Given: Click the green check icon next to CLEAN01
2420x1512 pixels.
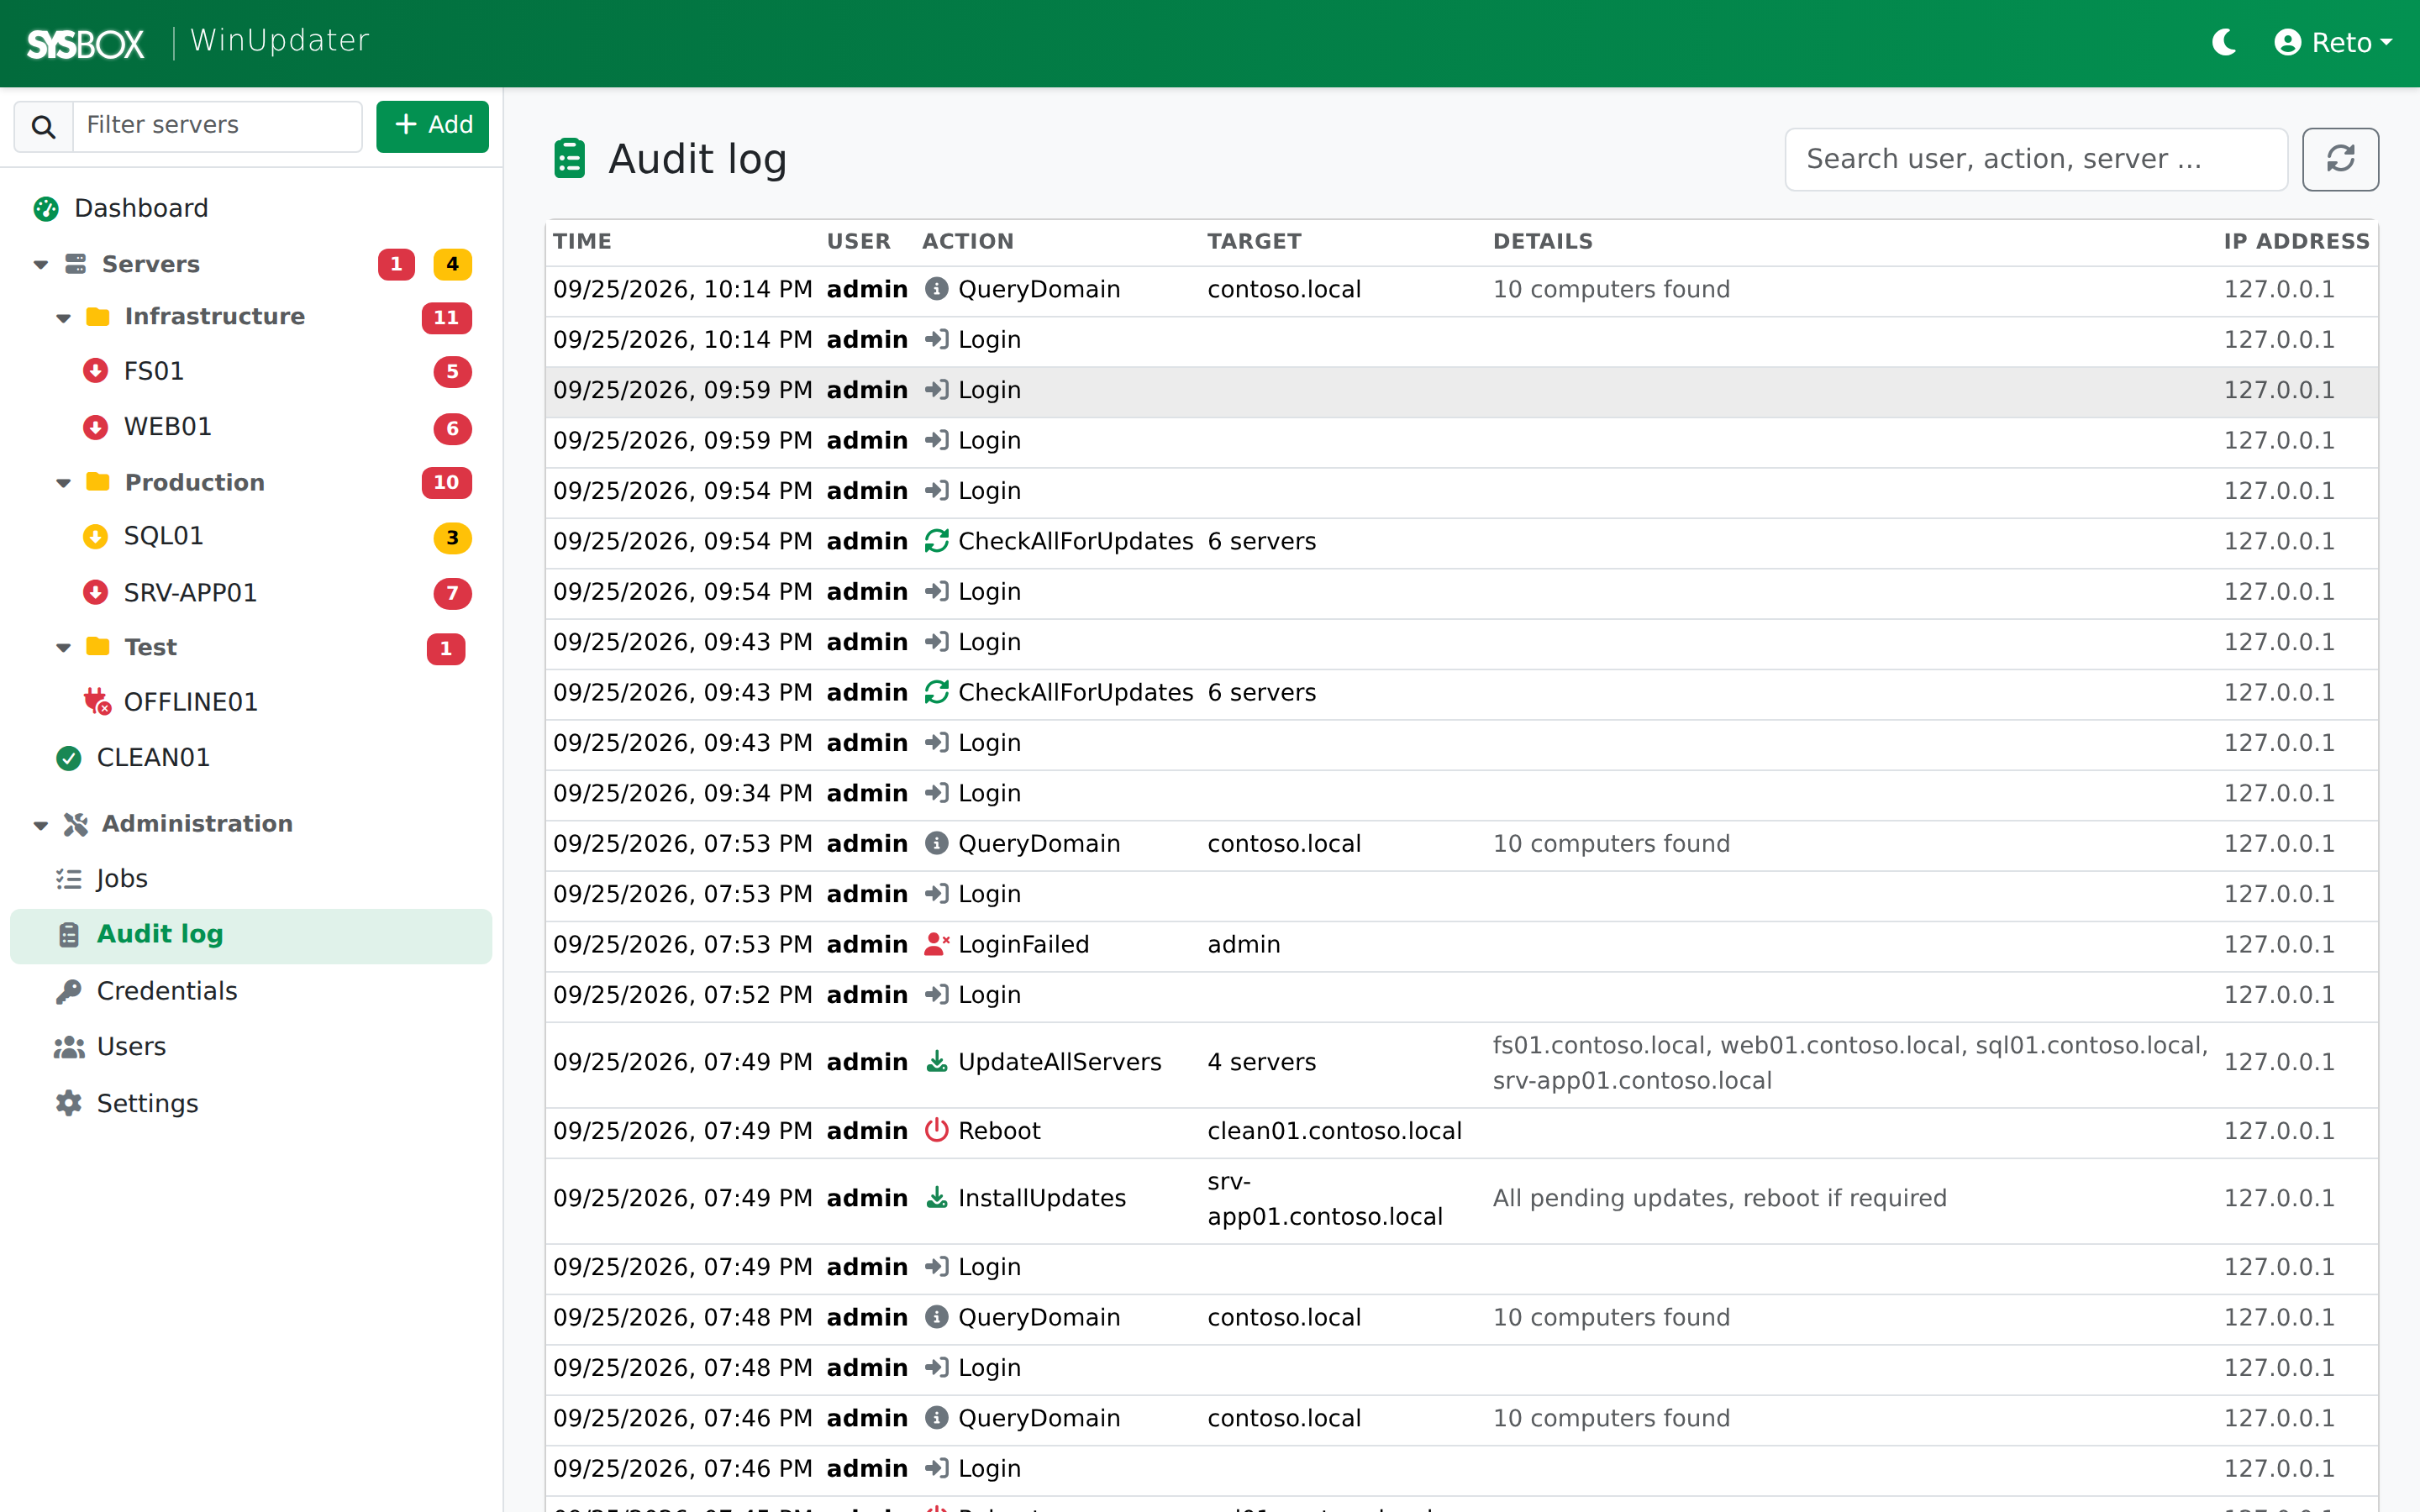Looking at the screenshot, I should [68, 759].
